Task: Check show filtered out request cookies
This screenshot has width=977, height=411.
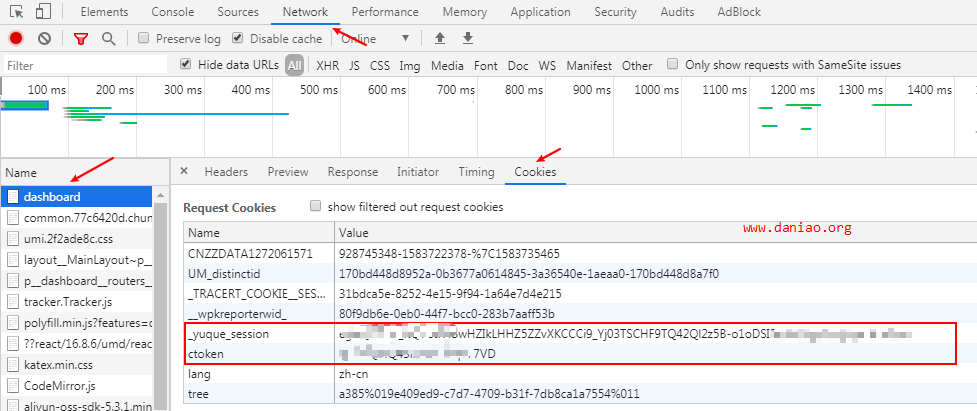Action: click(316, 207)
